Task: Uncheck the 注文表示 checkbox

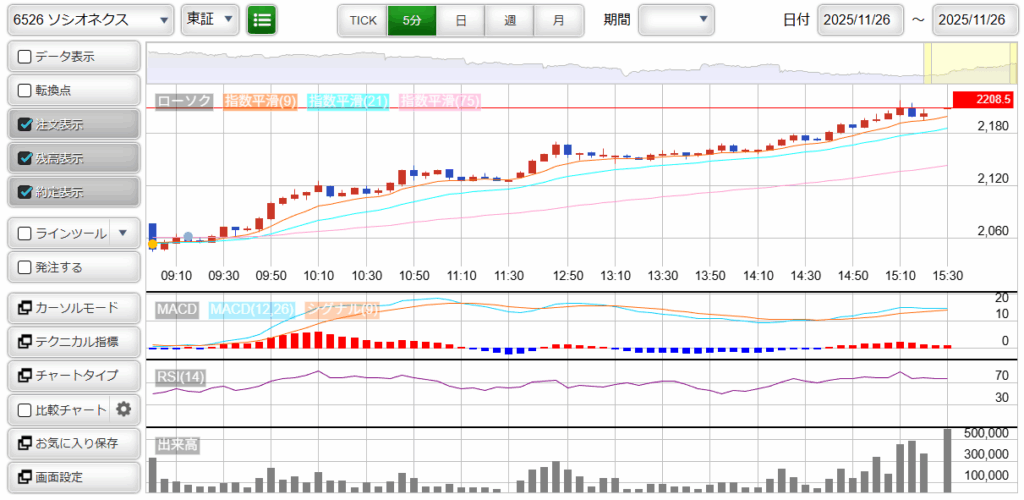Action: point(26,125)
